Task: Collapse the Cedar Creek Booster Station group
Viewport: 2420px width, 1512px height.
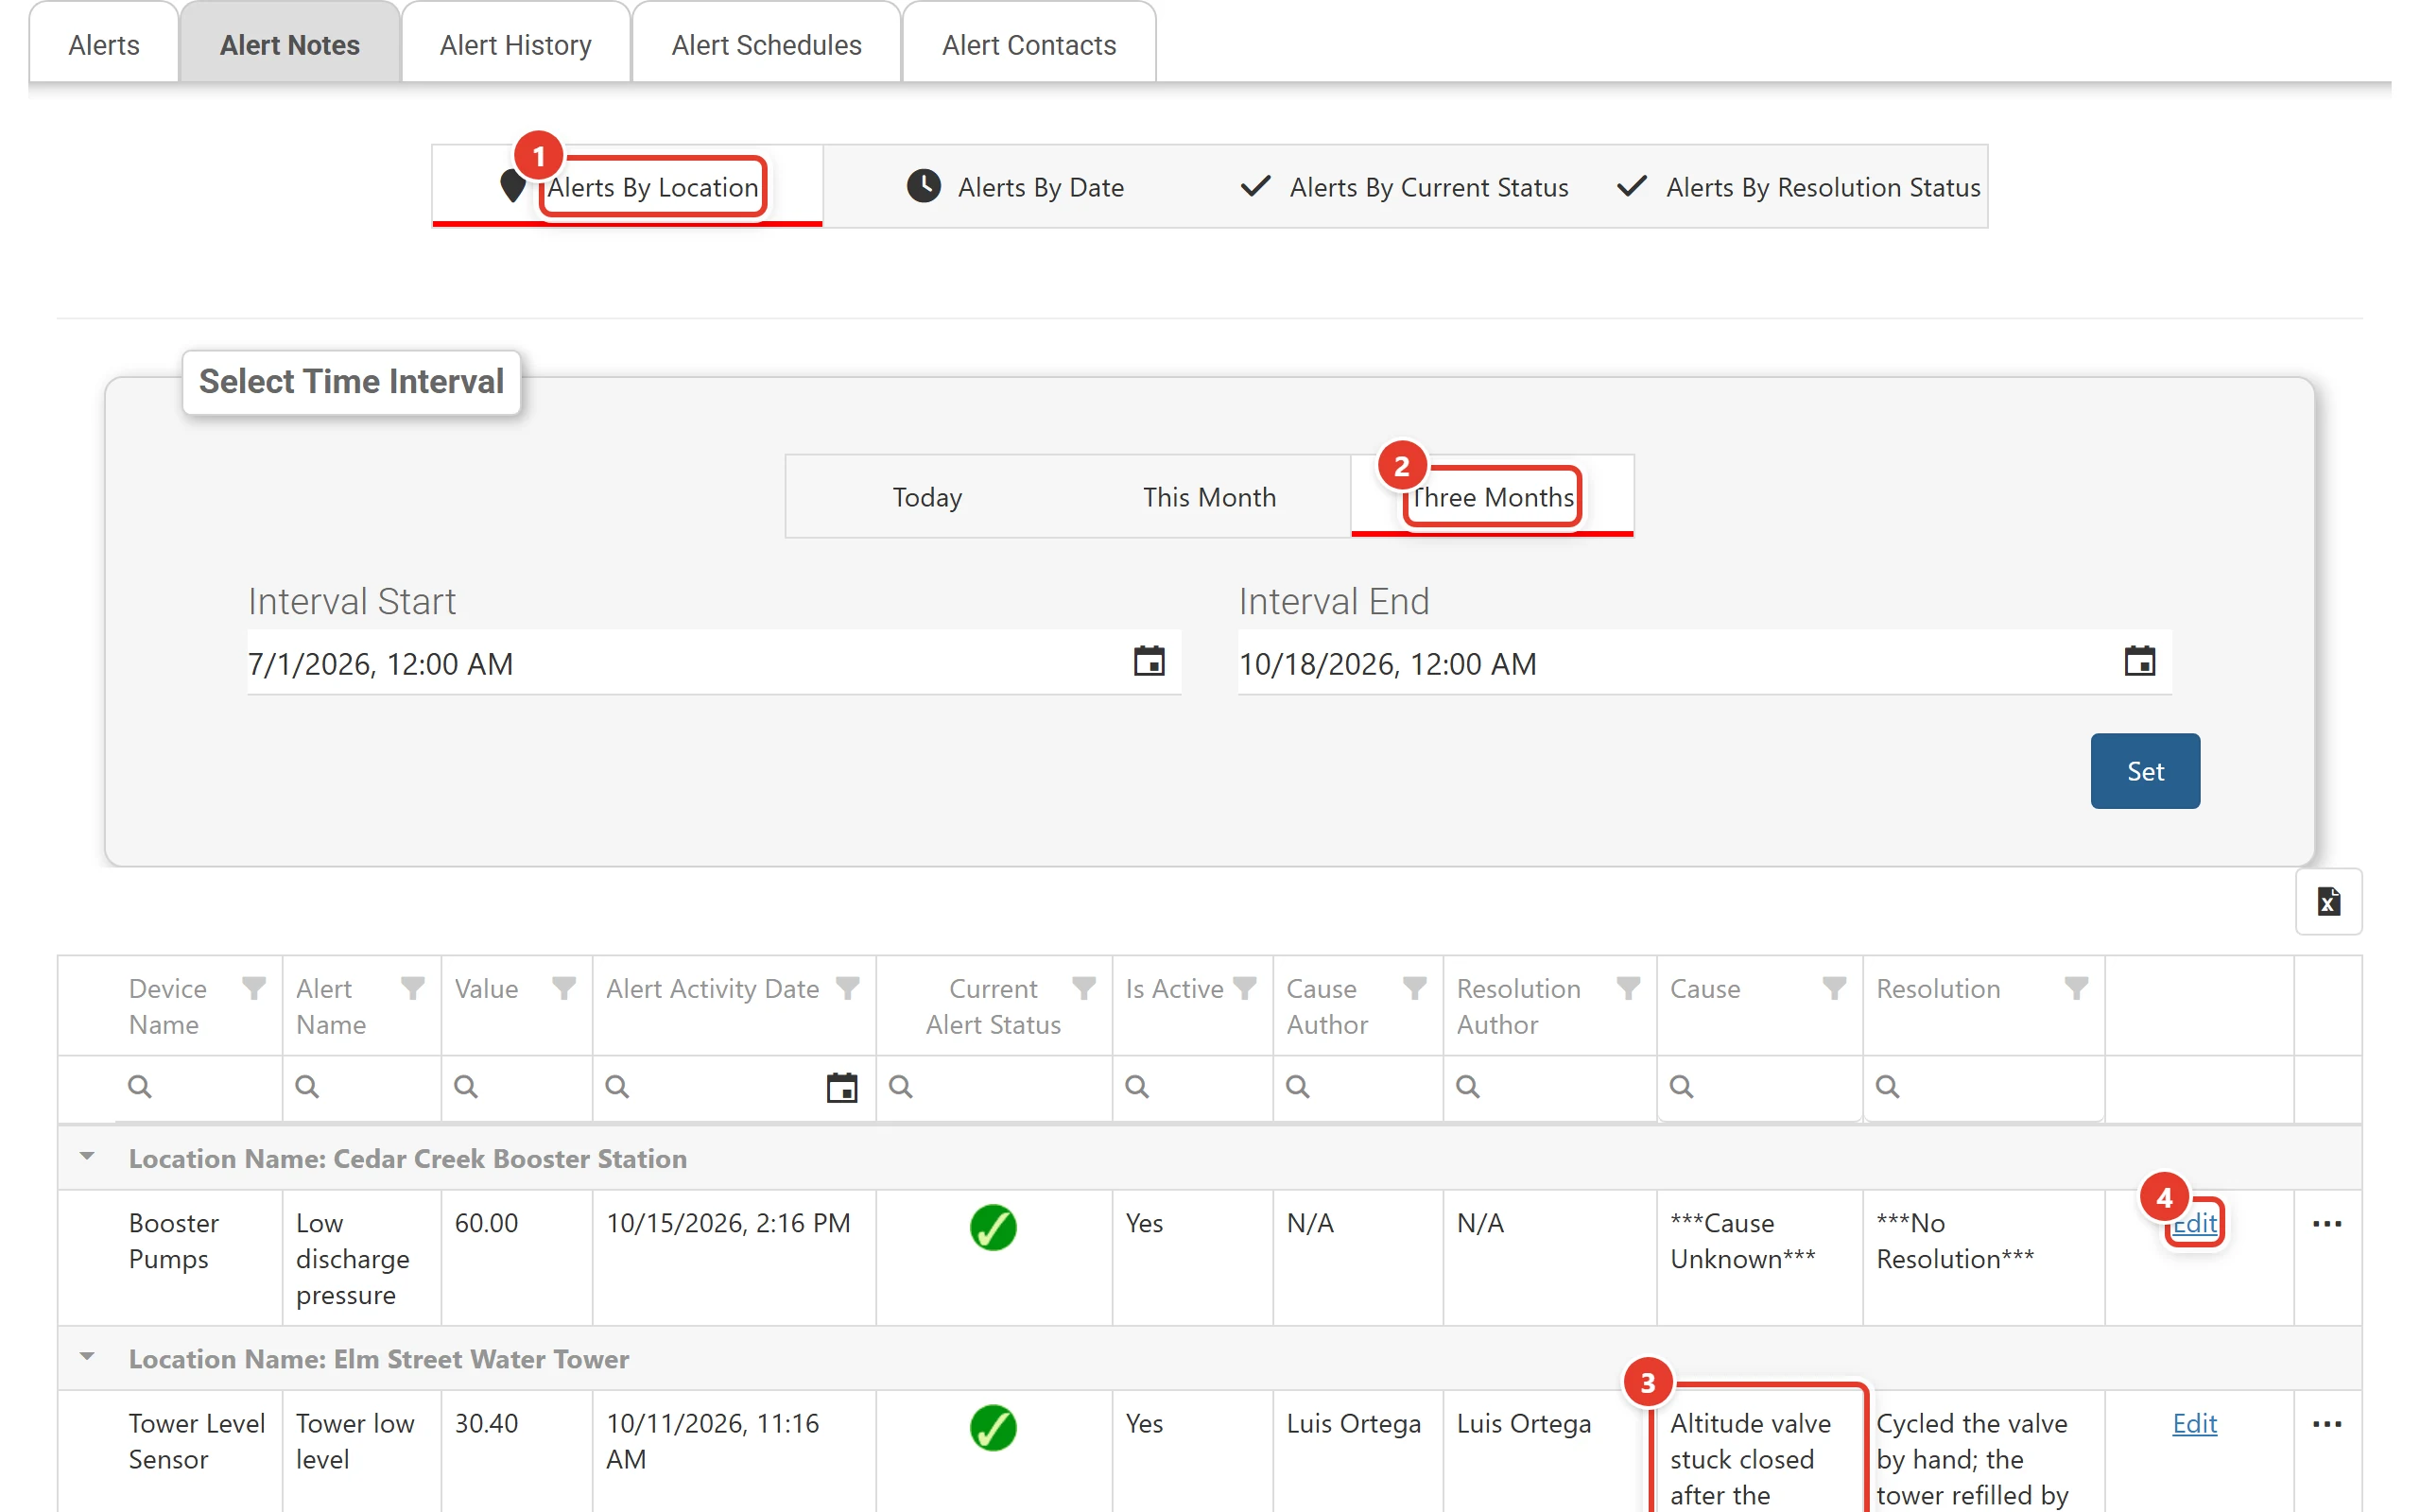Action: pos(87,1157)
